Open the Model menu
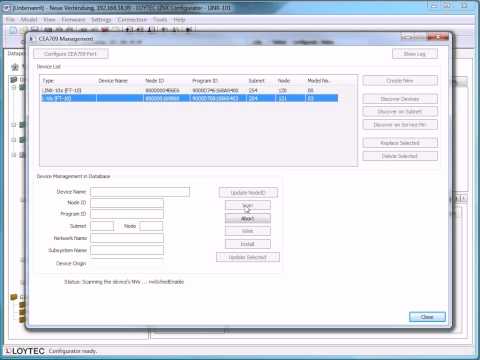Viewport: 480px width, 360px height. [x=28, y=20]
